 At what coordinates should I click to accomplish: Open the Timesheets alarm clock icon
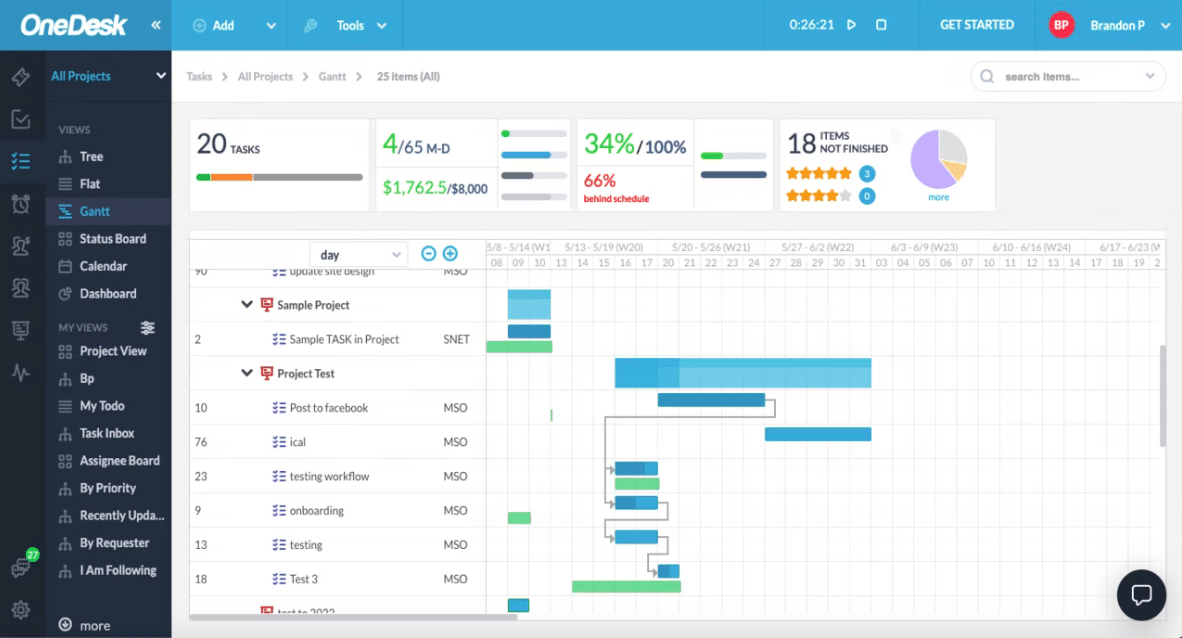pos(21,203)
